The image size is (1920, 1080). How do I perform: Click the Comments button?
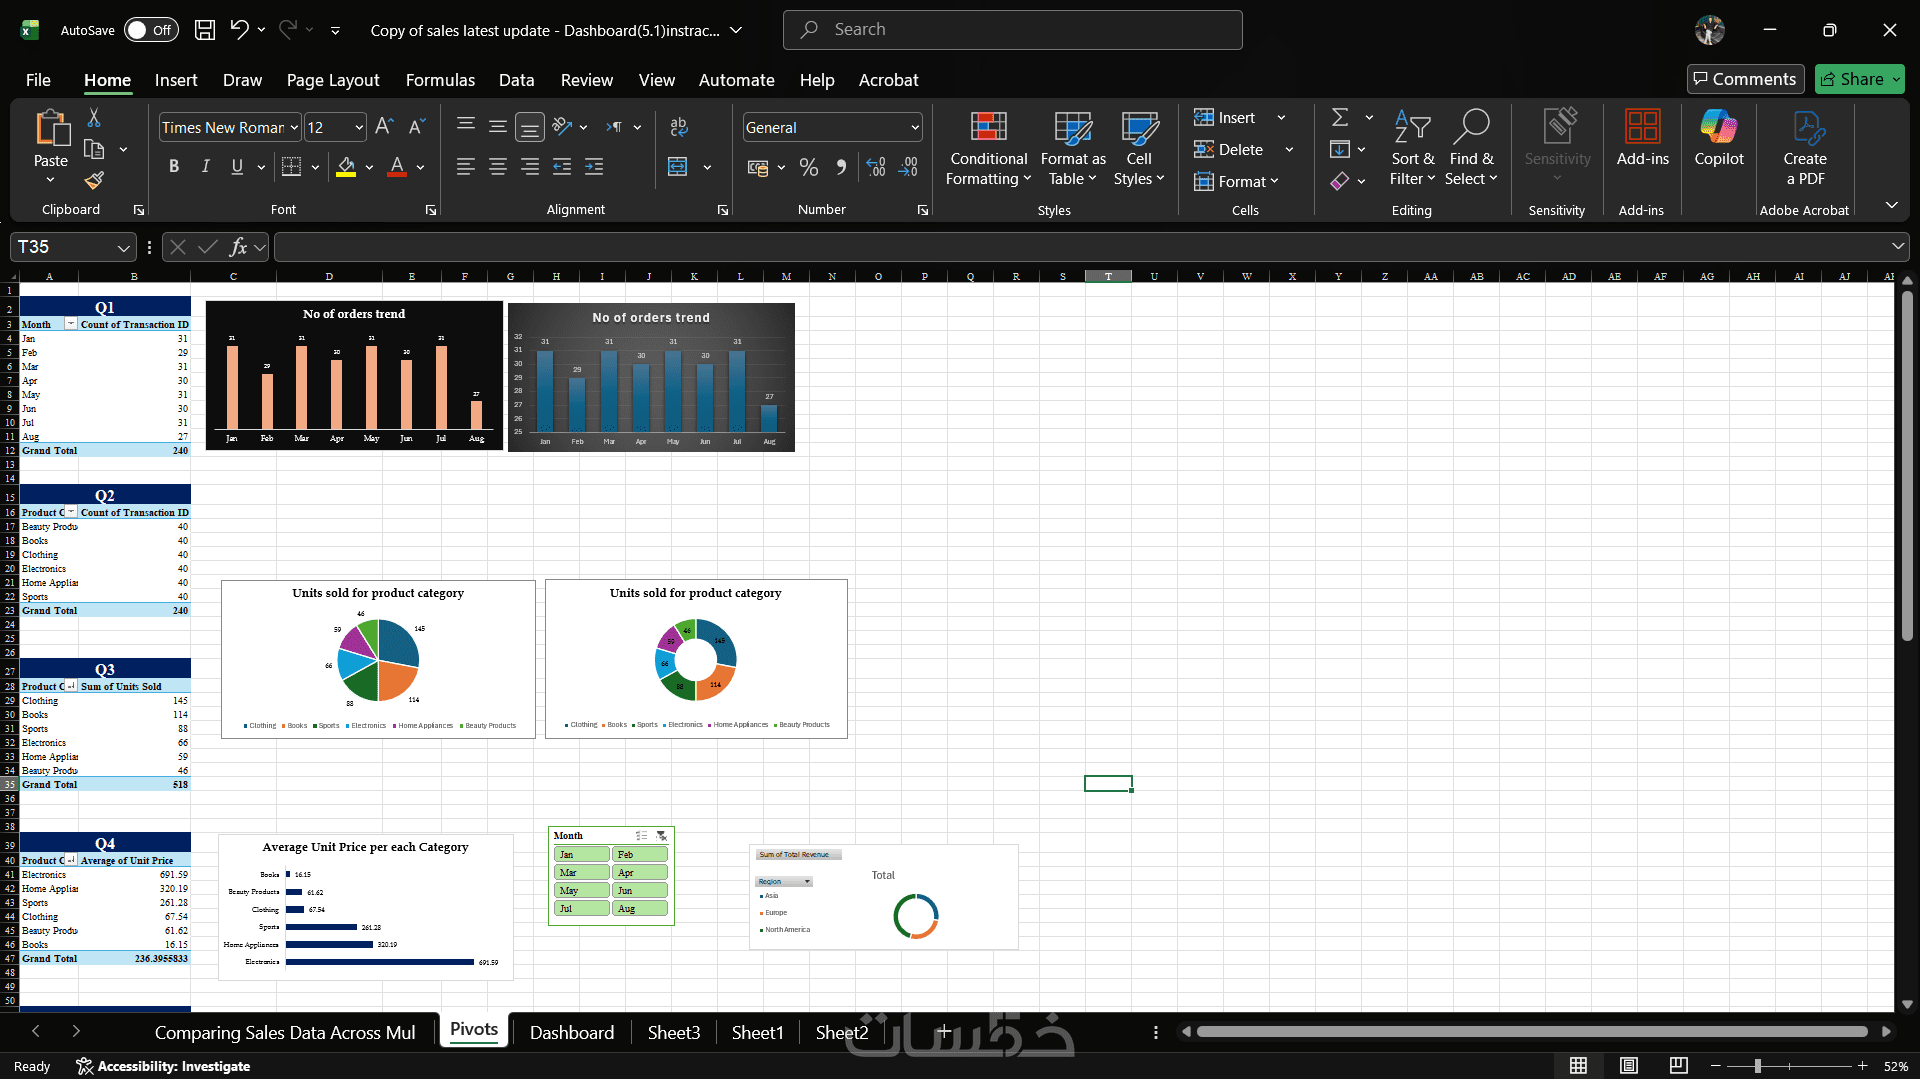tap(1744, 79)
